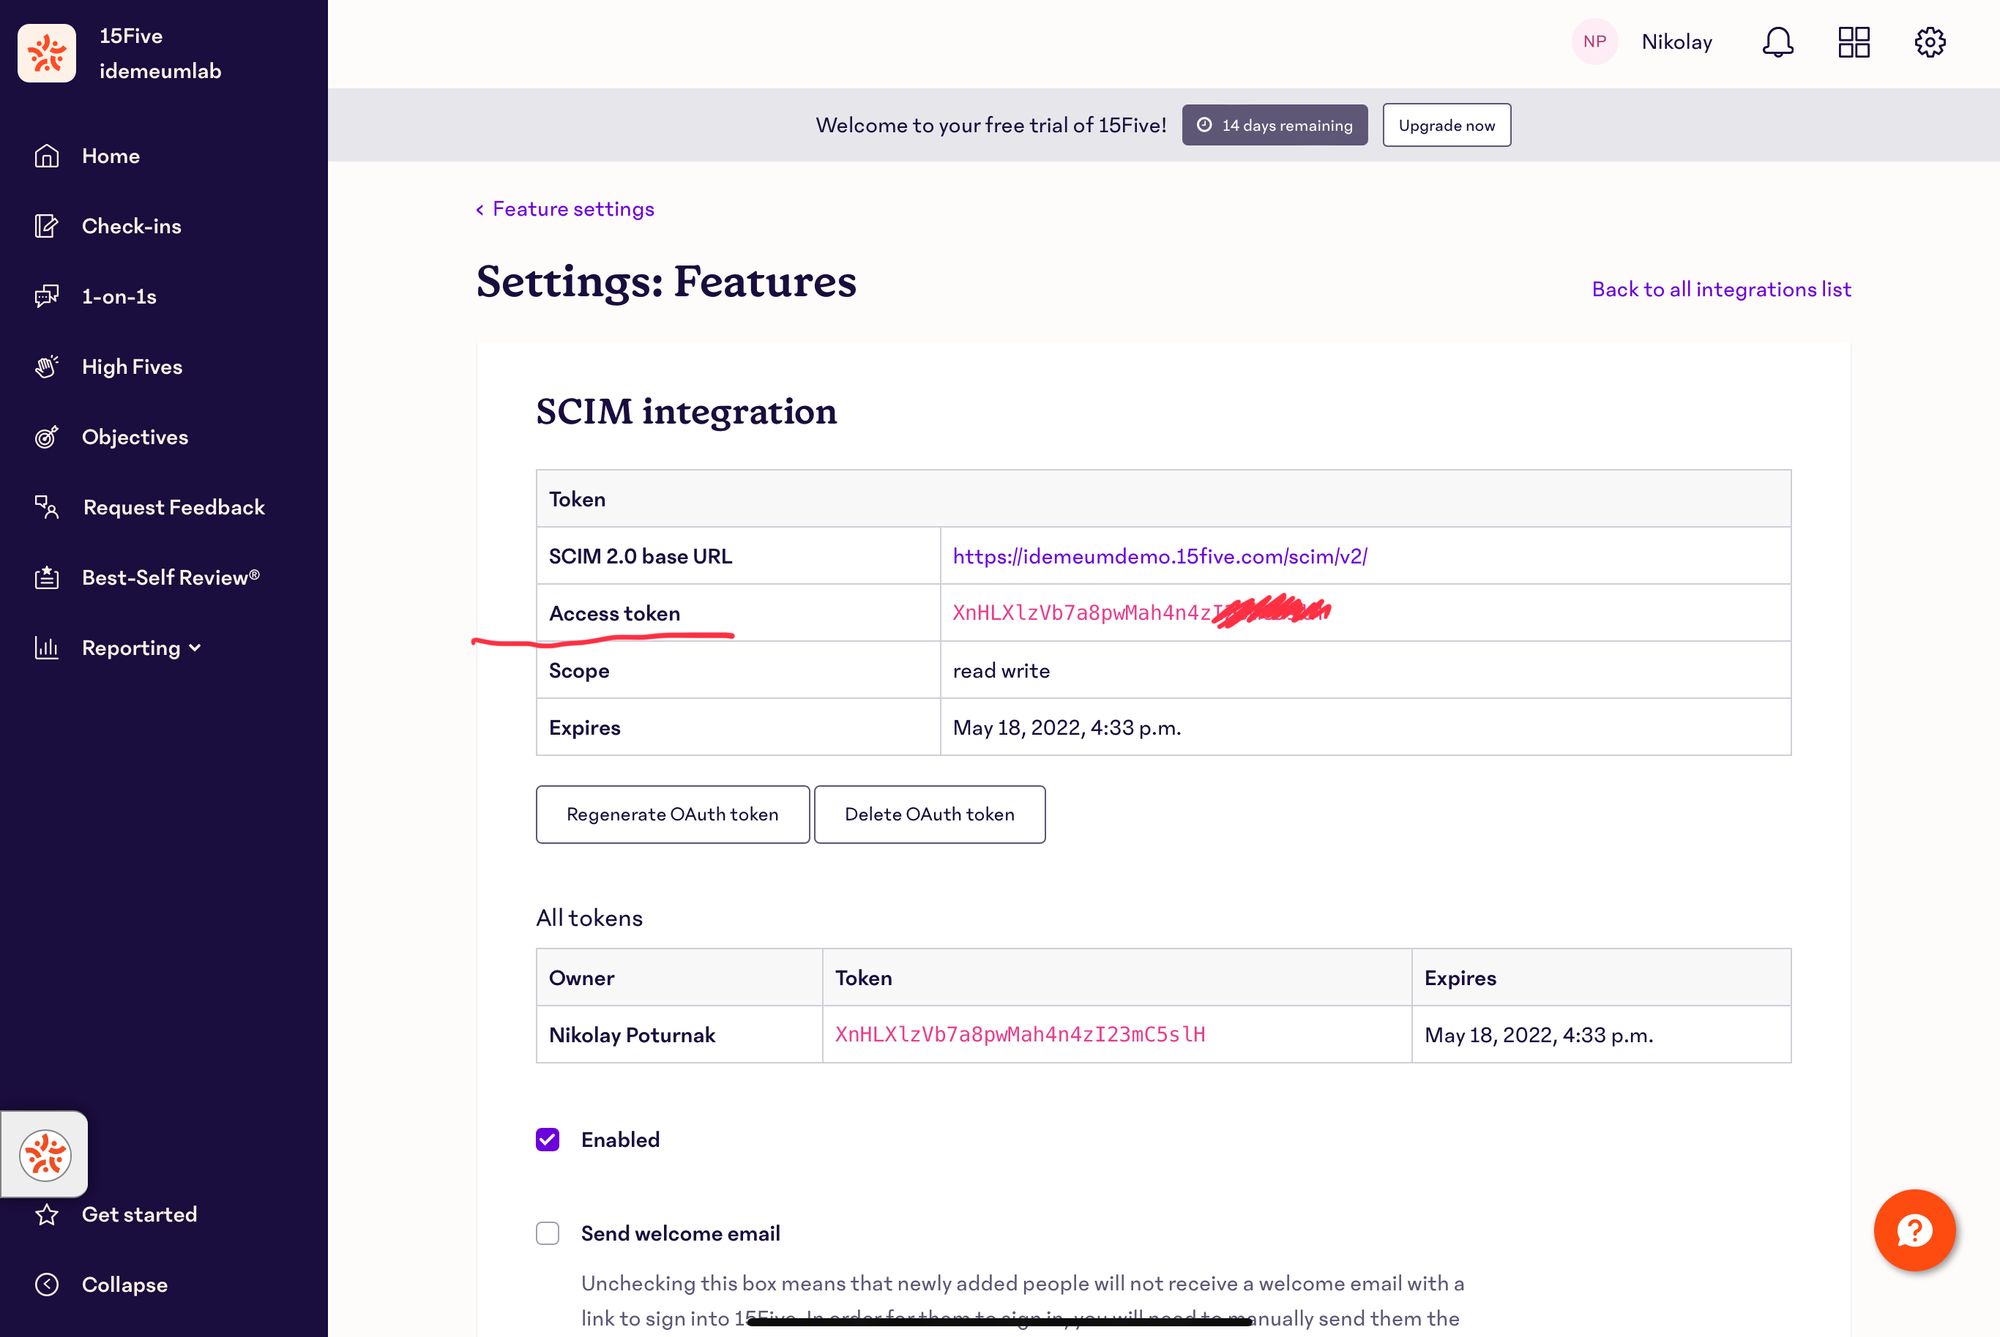Click the High Fives hand icon
Image resolution: width=2000 pixels, height=1337 pixels.
point(47,367)
